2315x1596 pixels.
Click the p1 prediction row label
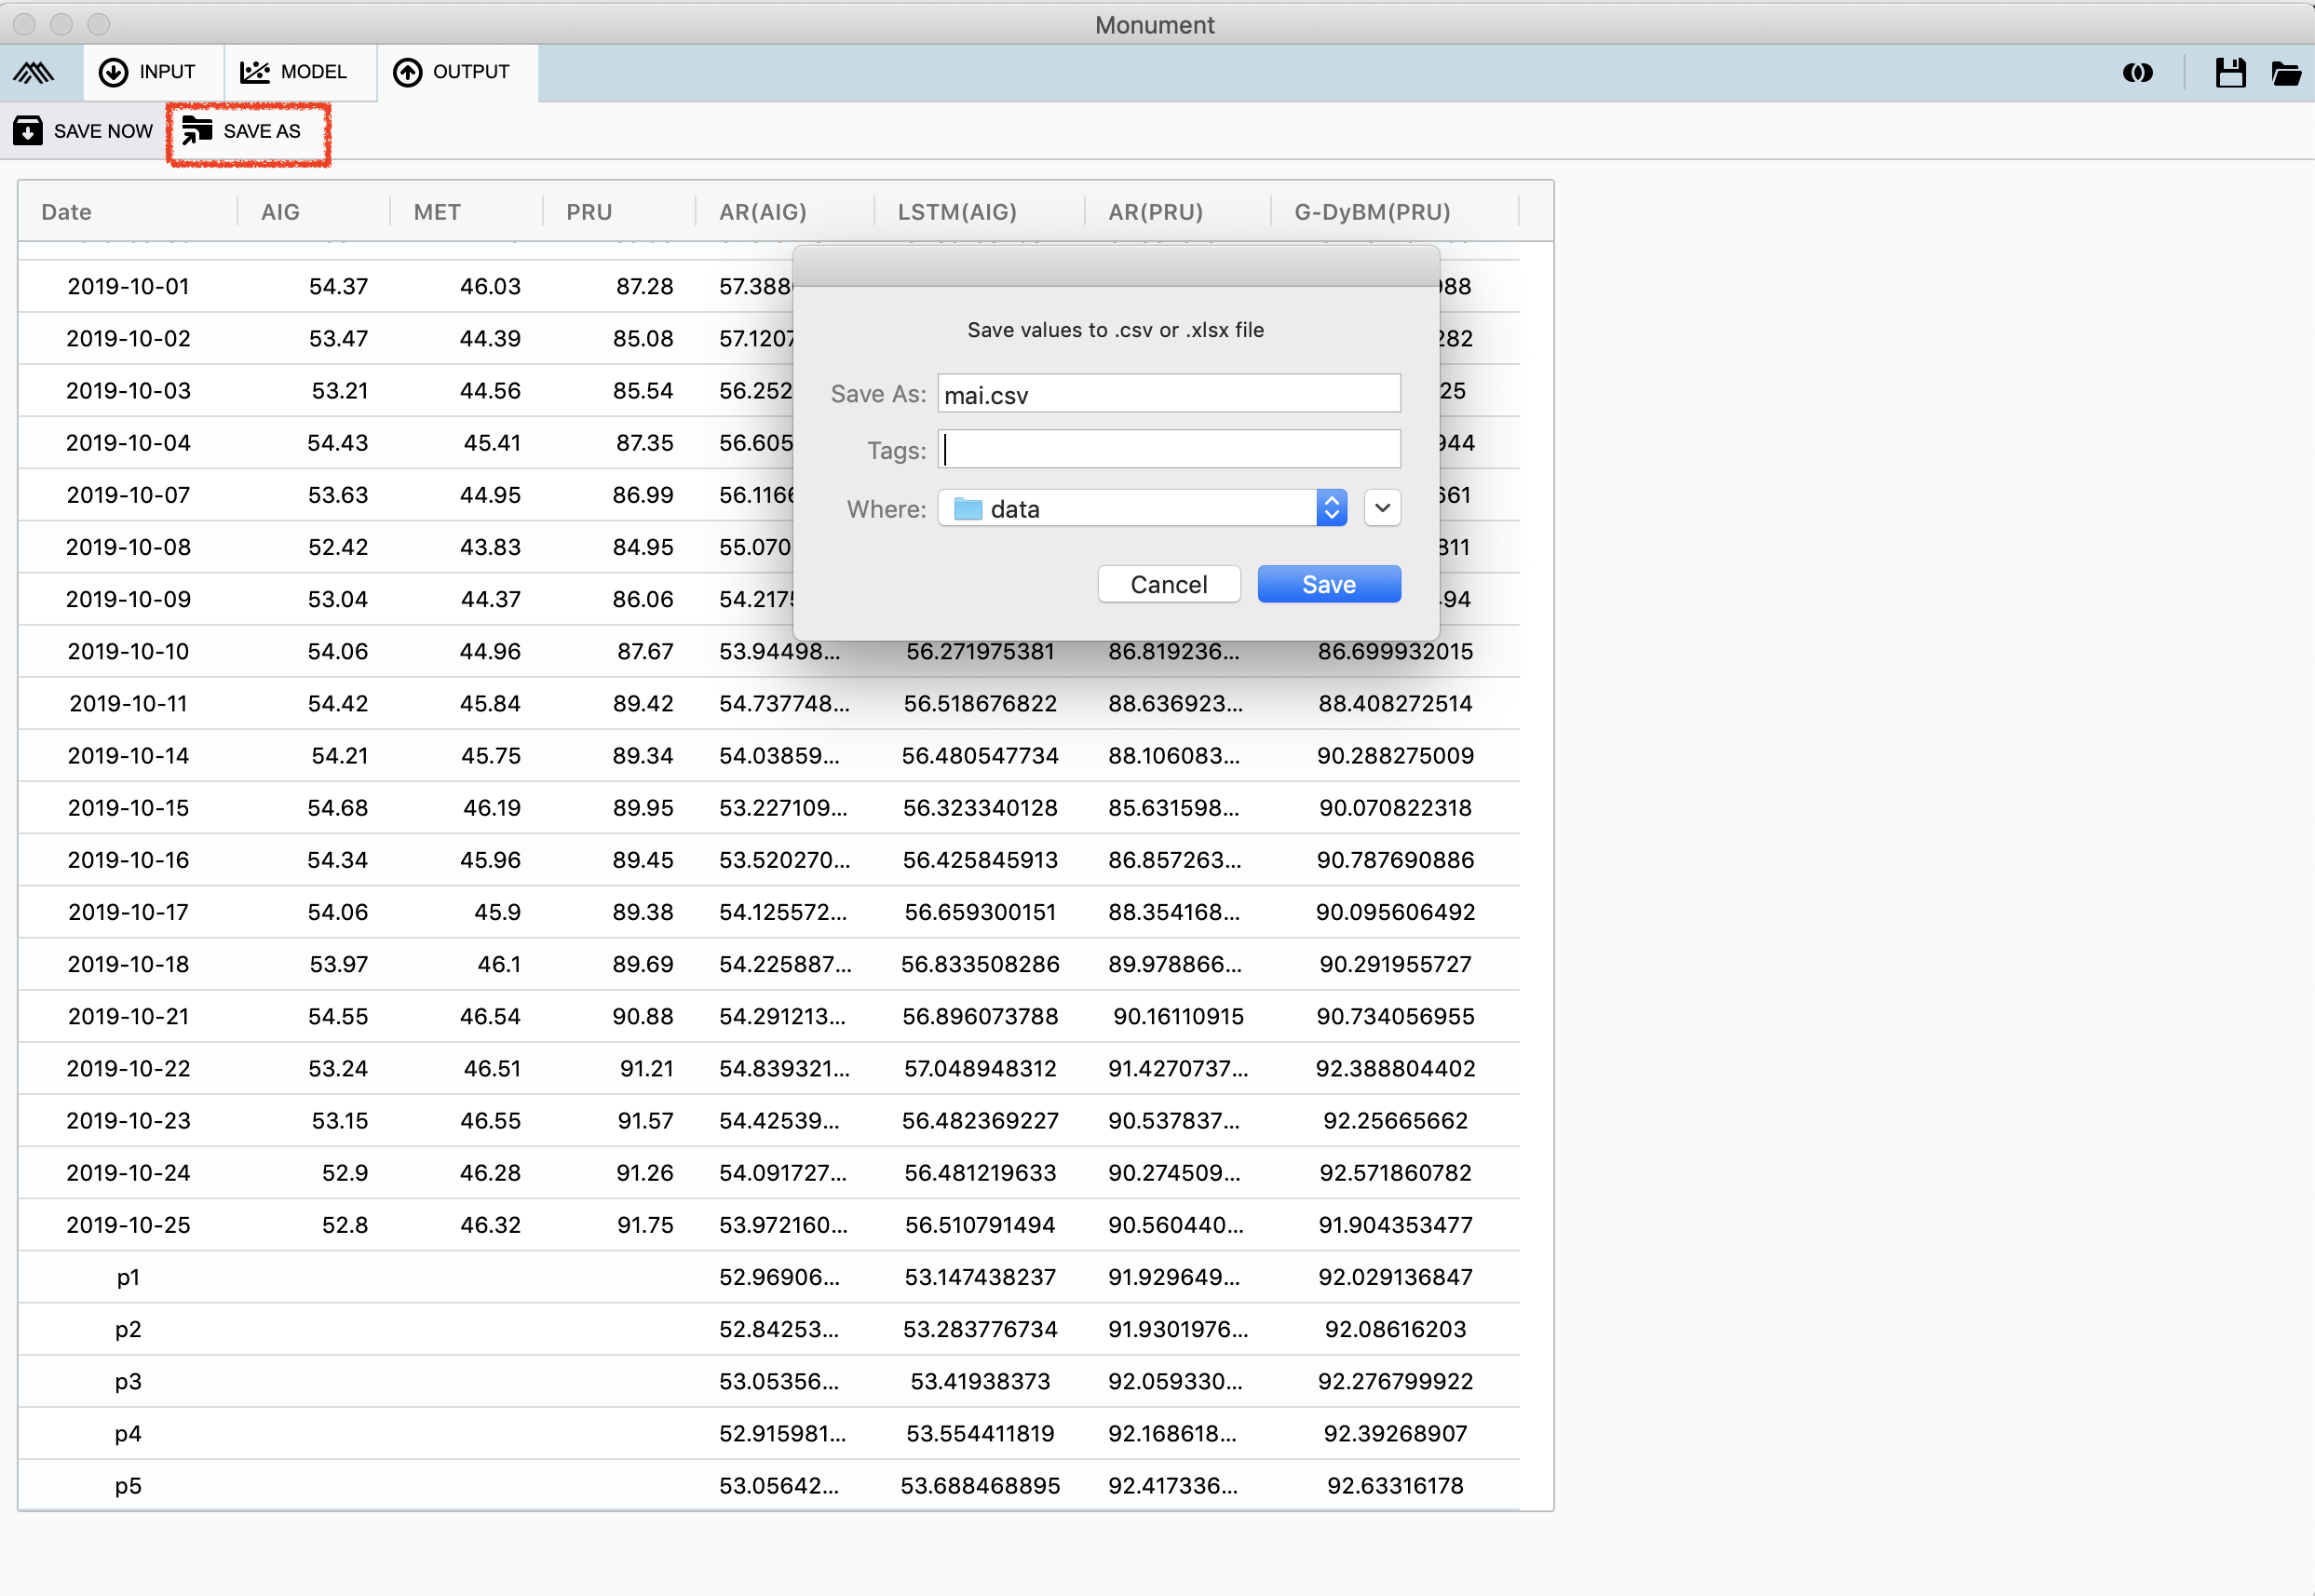128,1277
